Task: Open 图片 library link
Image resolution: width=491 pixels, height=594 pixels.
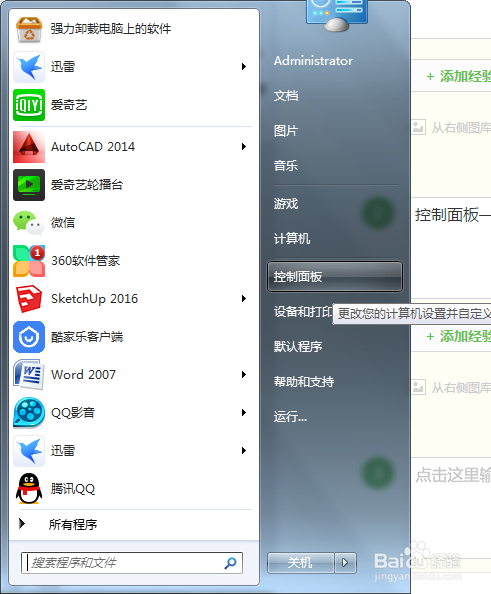Action: pos(286,131)
